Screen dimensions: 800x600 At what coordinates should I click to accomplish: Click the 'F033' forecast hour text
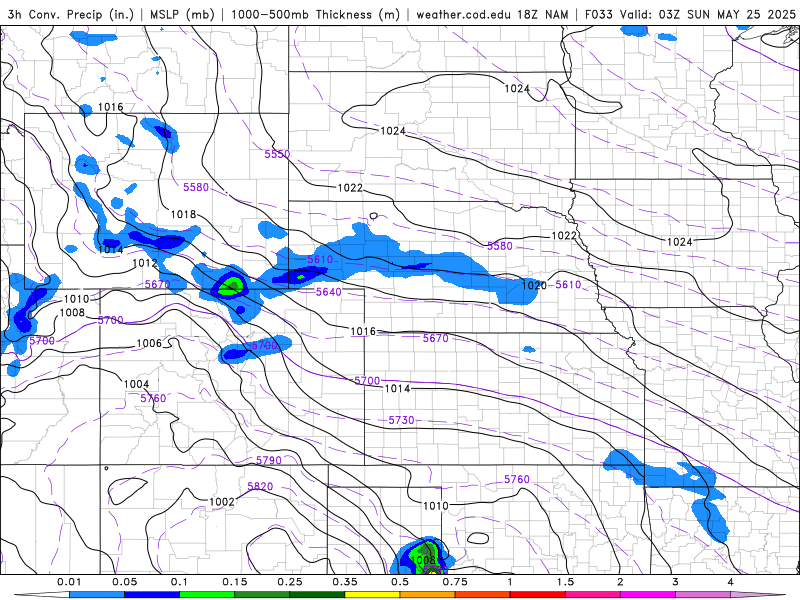click(x=598, y=15)
